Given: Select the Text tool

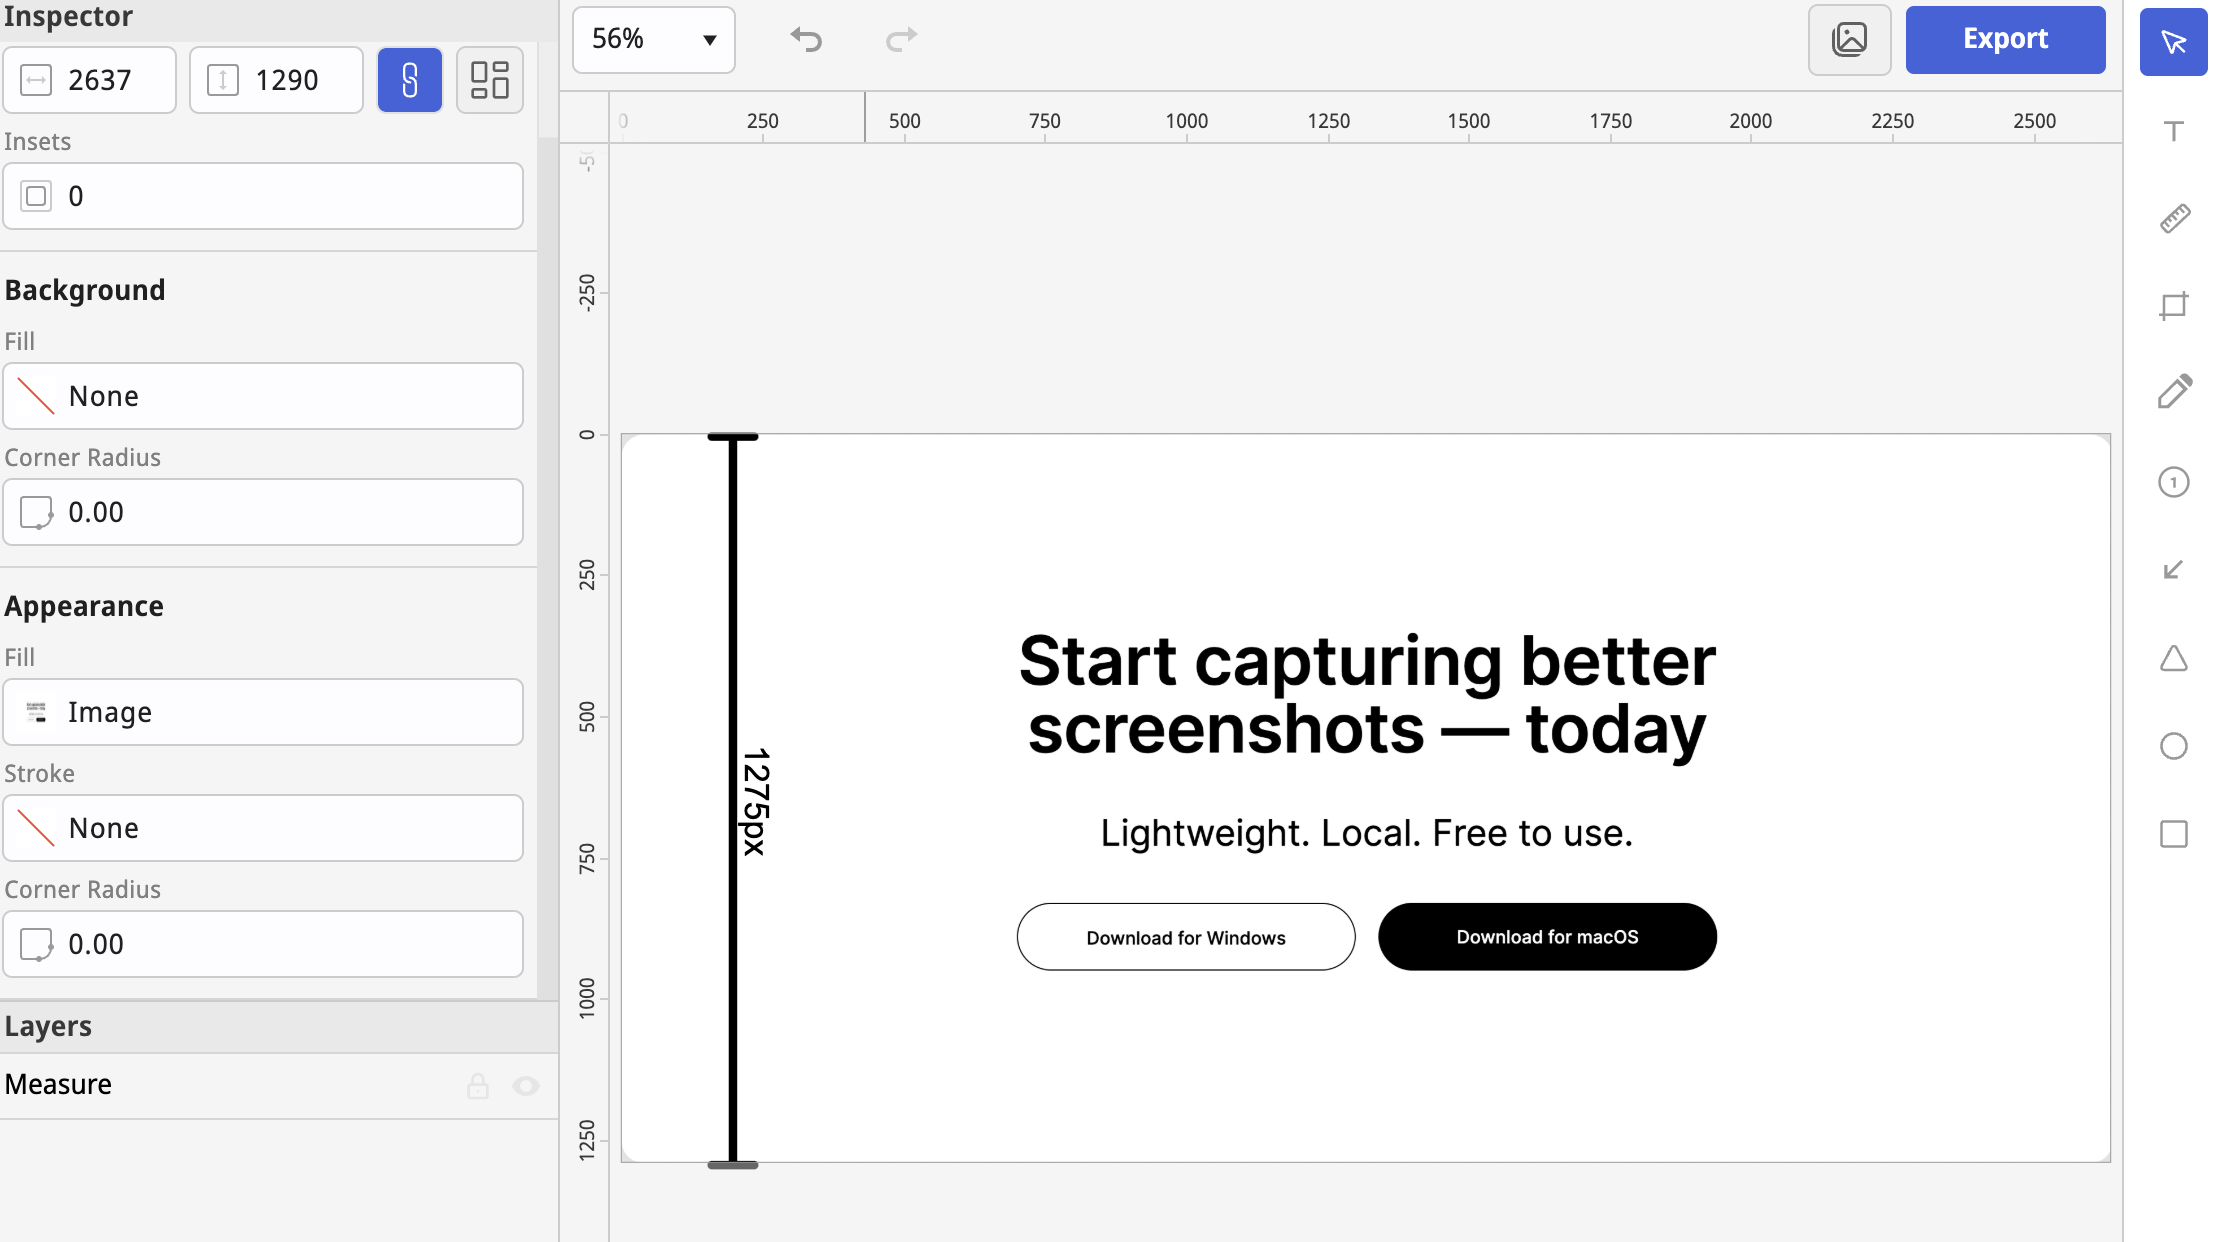Looking at the screenshot, I should pyautogui.click(x=2173, y=131).
